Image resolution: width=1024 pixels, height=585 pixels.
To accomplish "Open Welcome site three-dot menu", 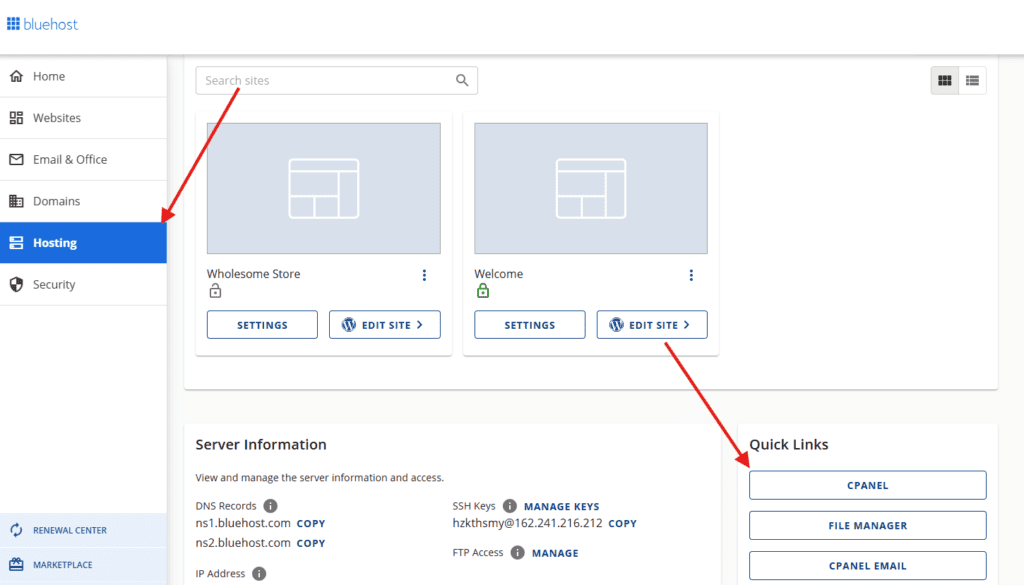I will coord(691,275).
